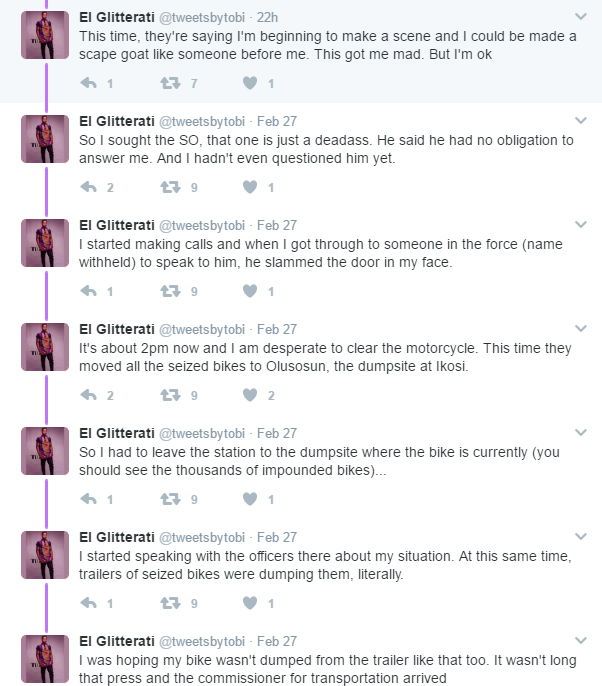Like the 'sought the SO' tweet

coord(249,187)
